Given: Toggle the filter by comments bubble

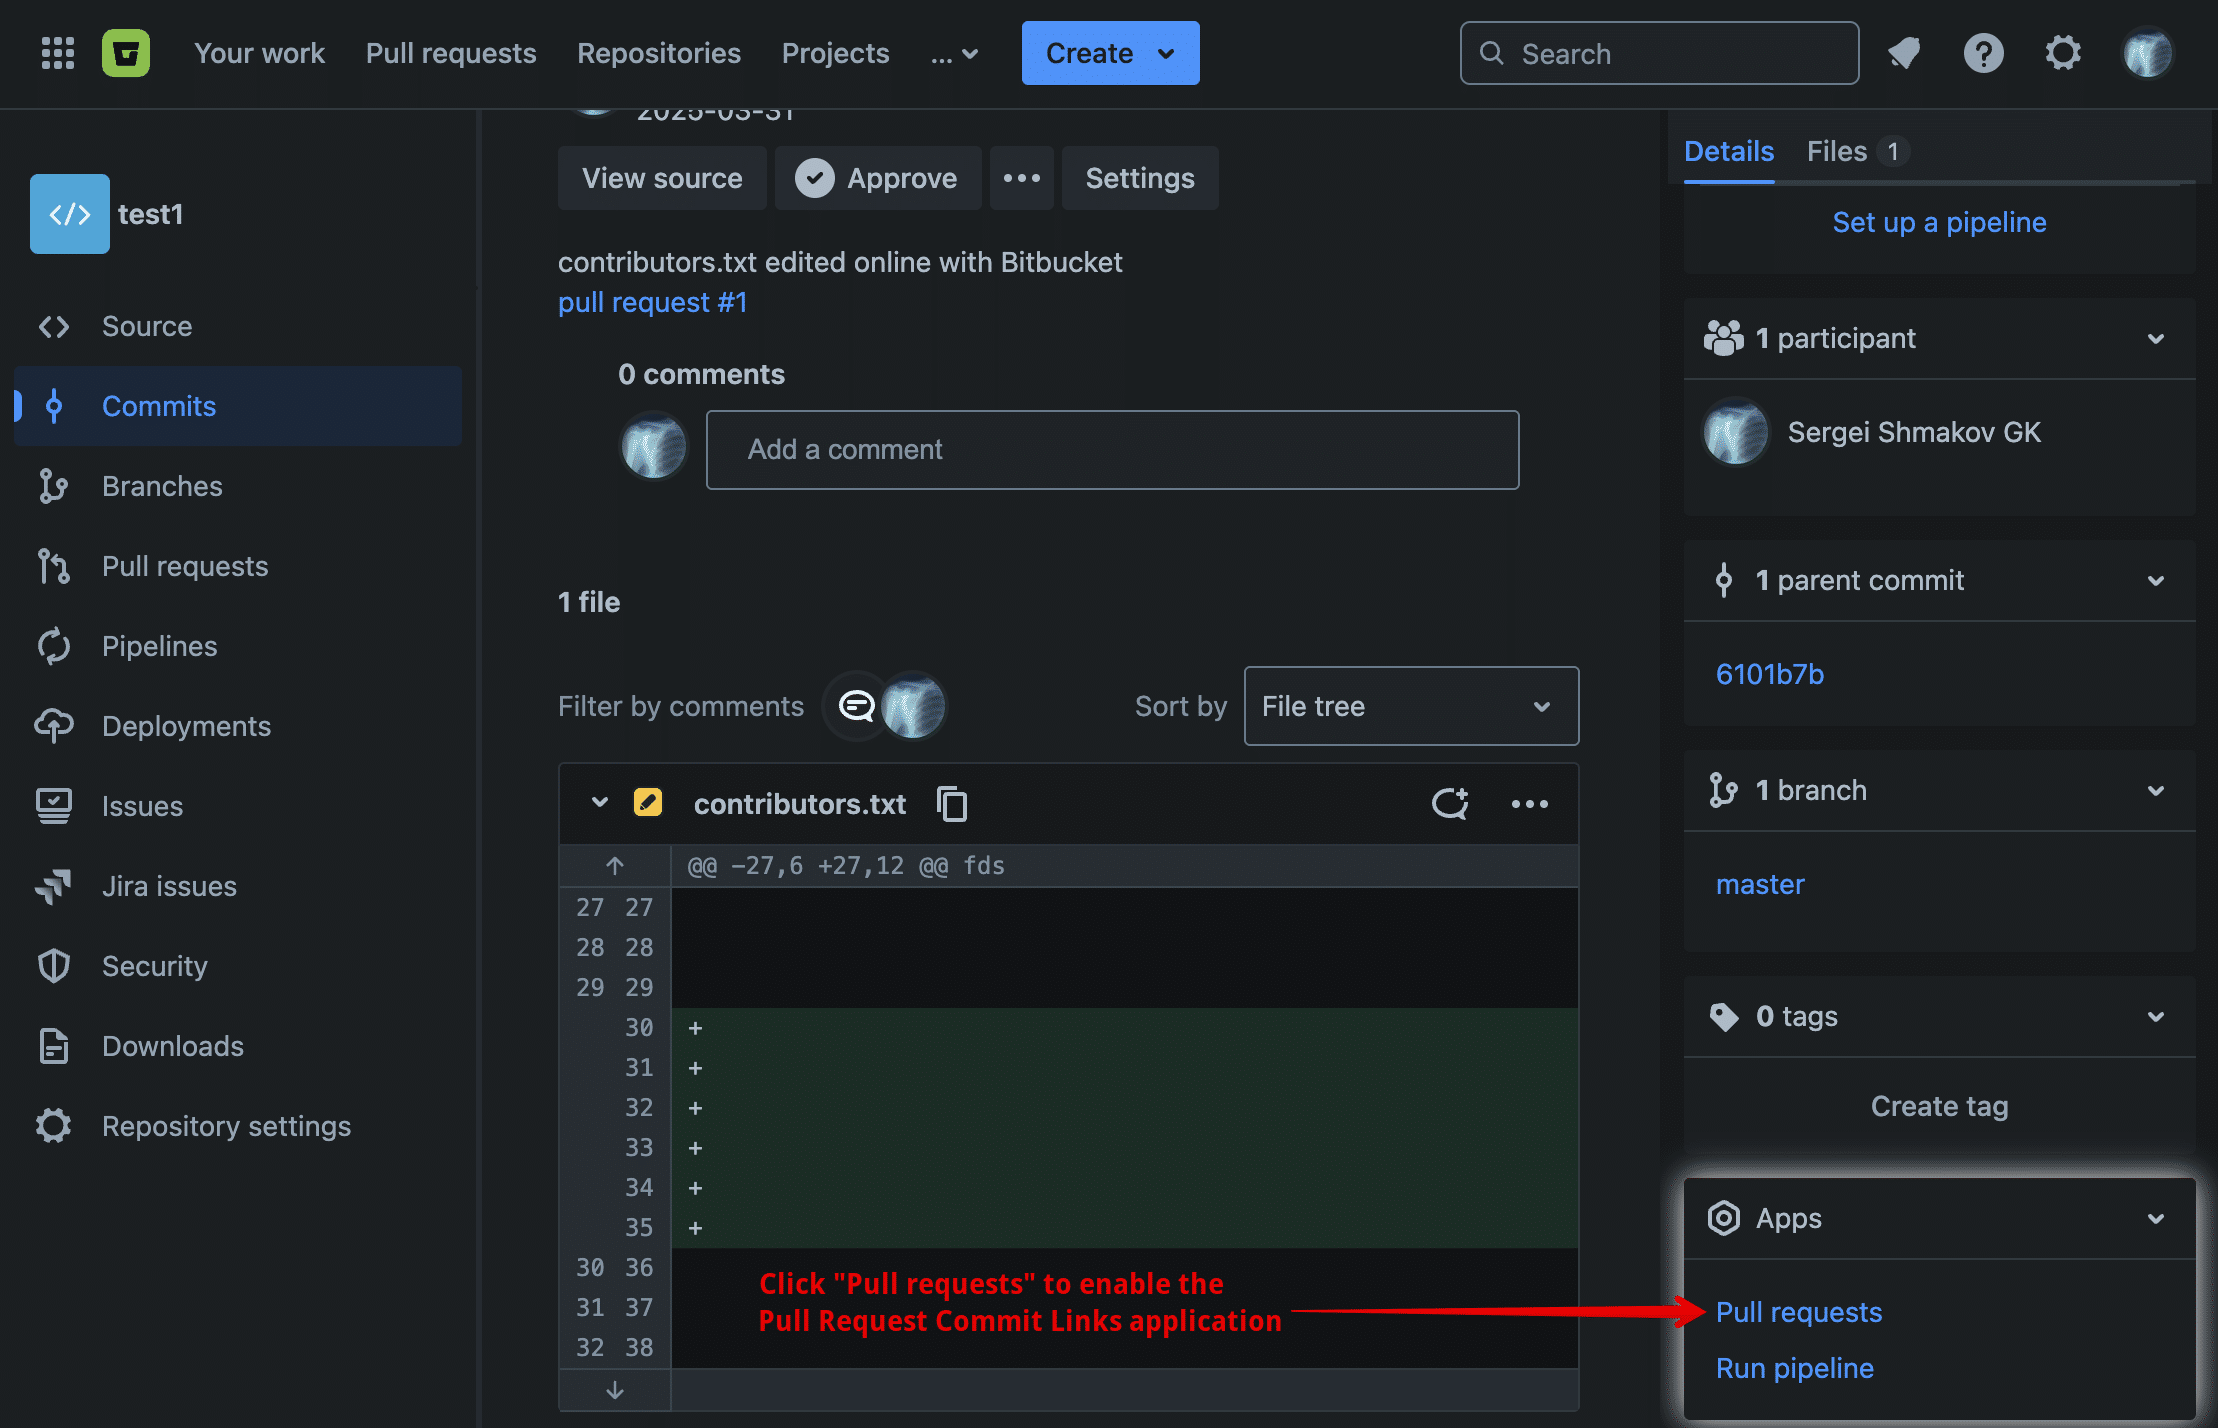Looking at the screenshot, I should point(856,706).
